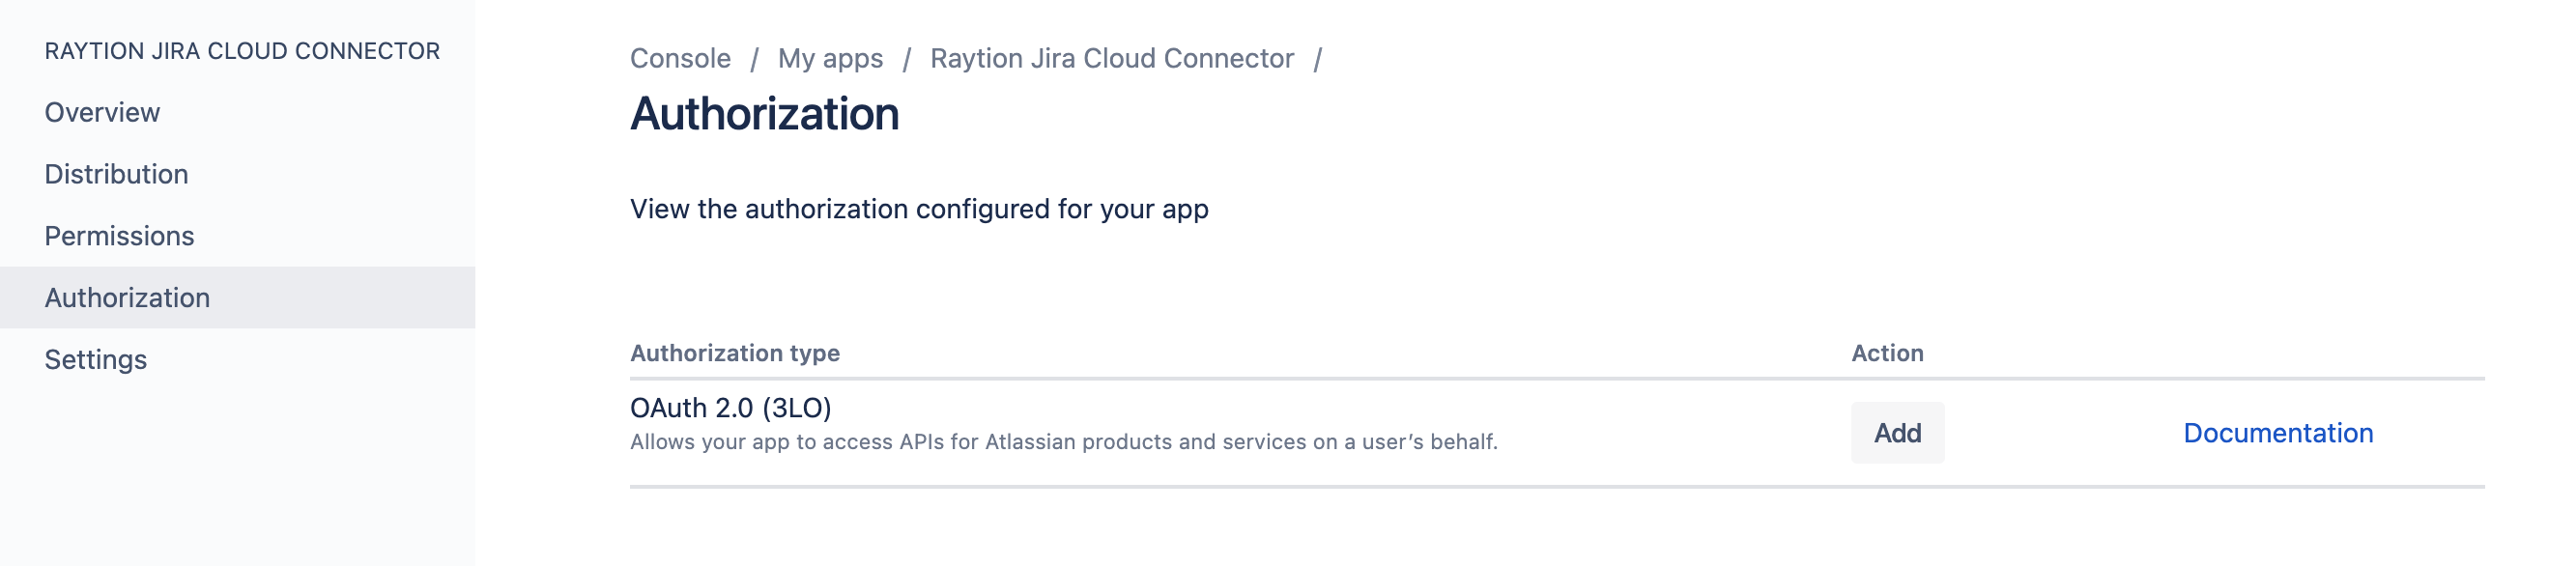
Task: Click the separator after My apps breadcrumb
Action: [x=906, y=58]
